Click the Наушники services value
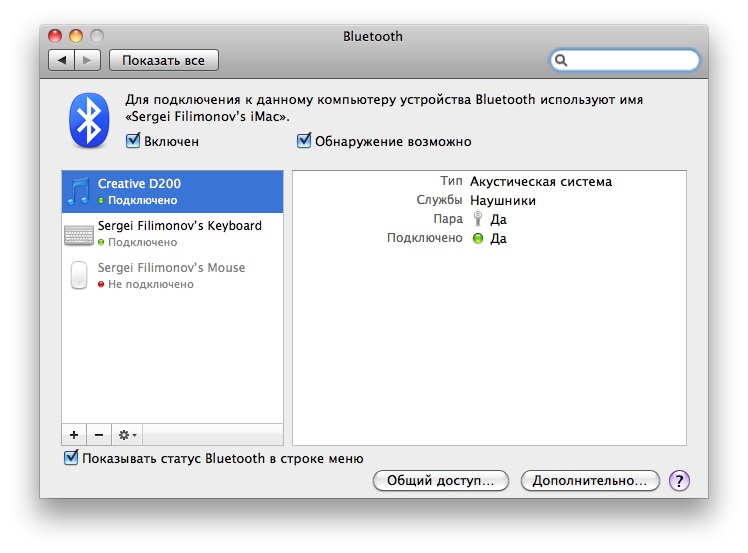Viewport: 748px width, 553px height. [503, 200]
